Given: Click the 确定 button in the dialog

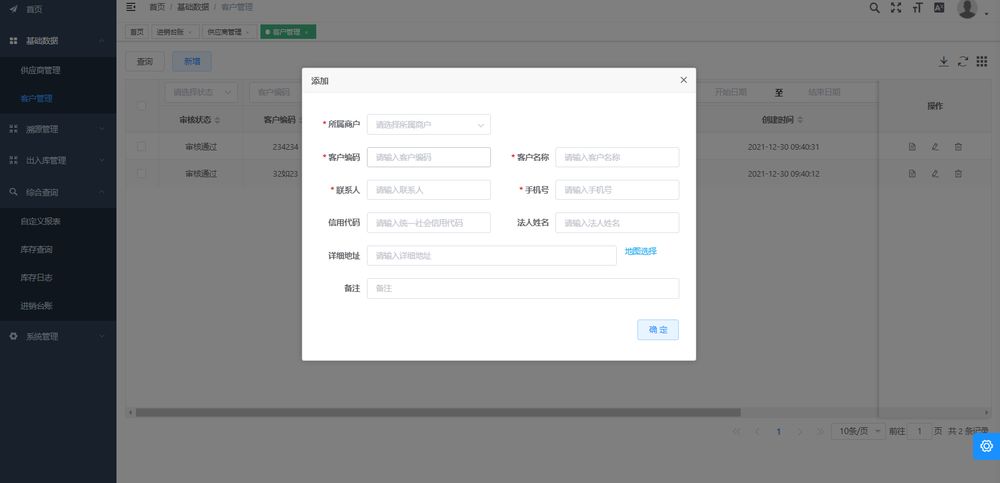Looking at the screenshot, I should coord(657,330).
